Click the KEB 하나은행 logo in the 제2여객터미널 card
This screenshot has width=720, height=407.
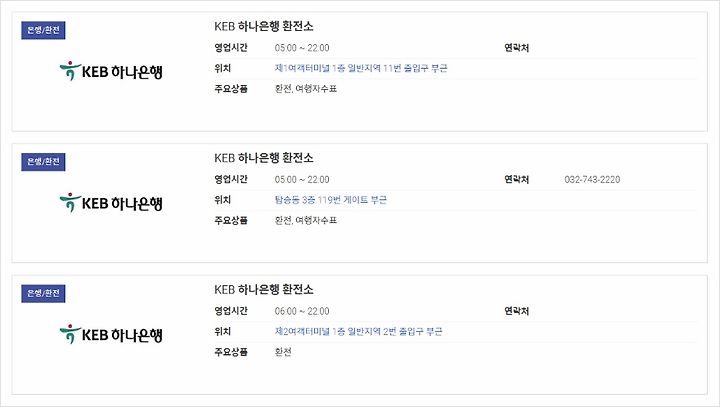111,334
